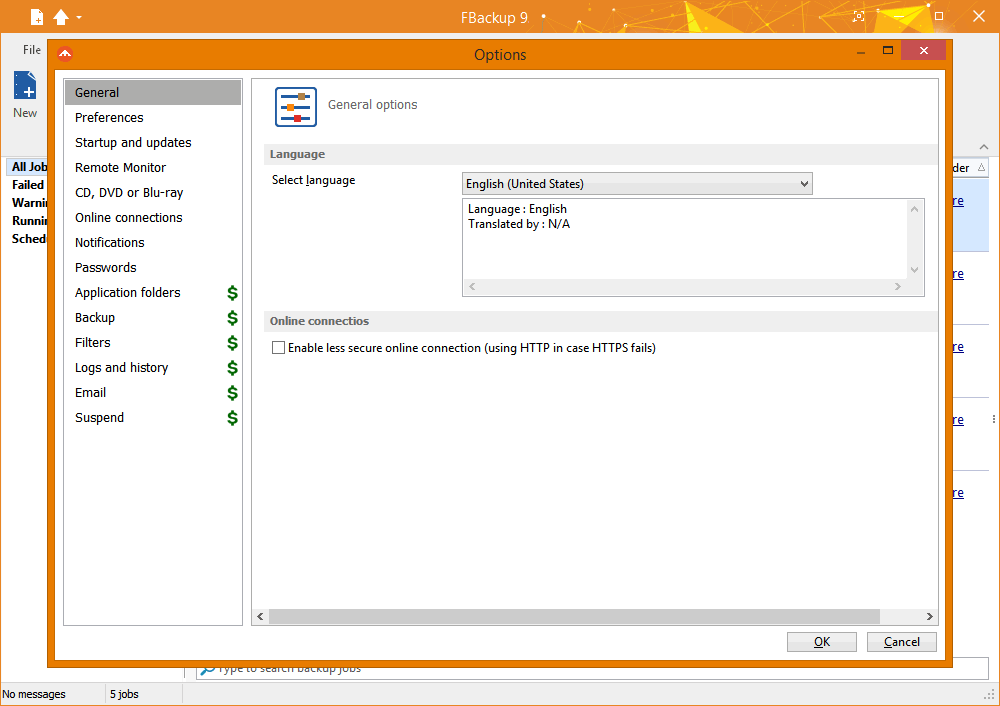1000x706 pixels.
Task: Open the quick access dropdown arrow in title bar
Action: [x=79, y=17]
